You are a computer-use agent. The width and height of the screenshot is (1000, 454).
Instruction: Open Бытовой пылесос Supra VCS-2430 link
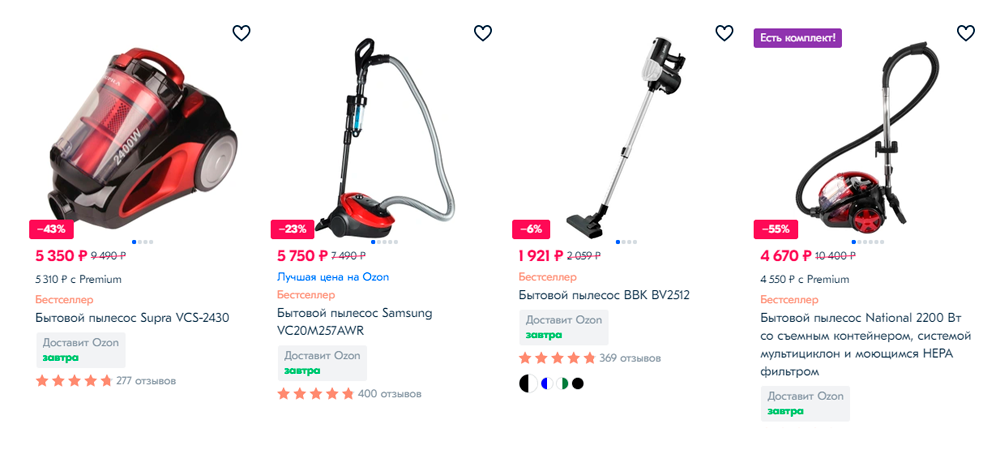(132, 318)
